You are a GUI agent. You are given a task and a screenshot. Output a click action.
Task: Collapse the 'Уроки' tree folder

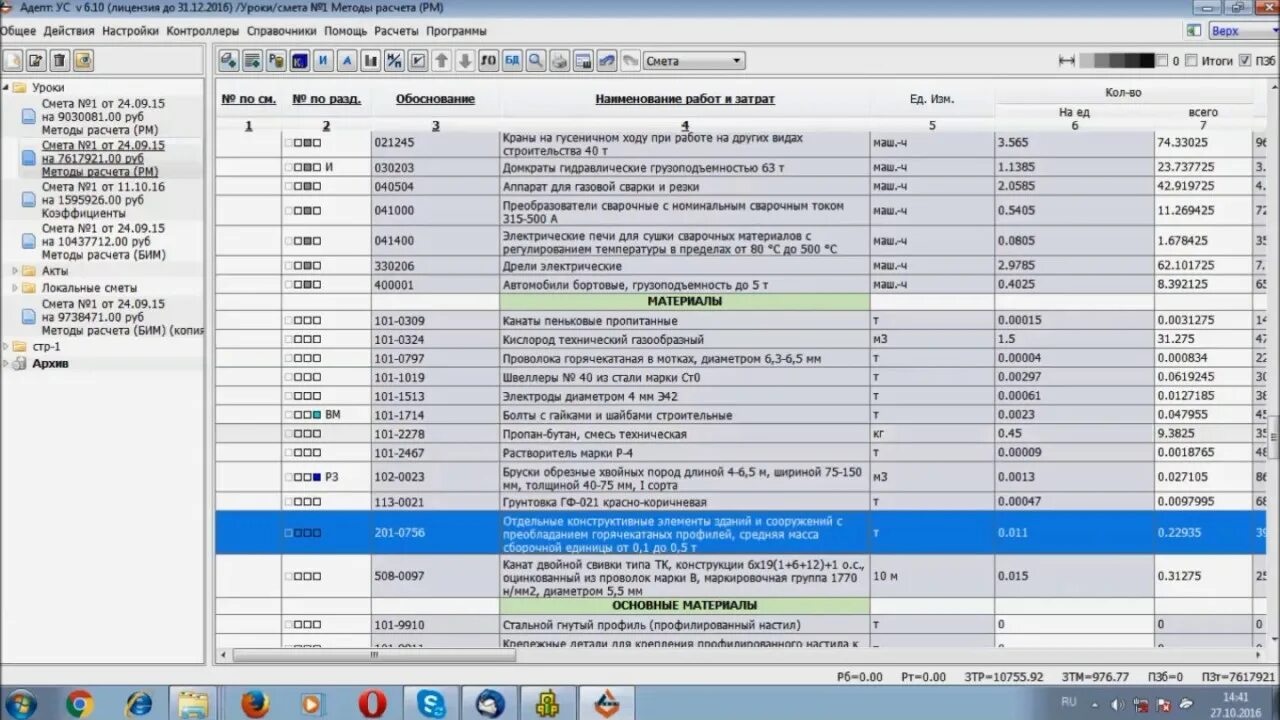click(6, 87)
